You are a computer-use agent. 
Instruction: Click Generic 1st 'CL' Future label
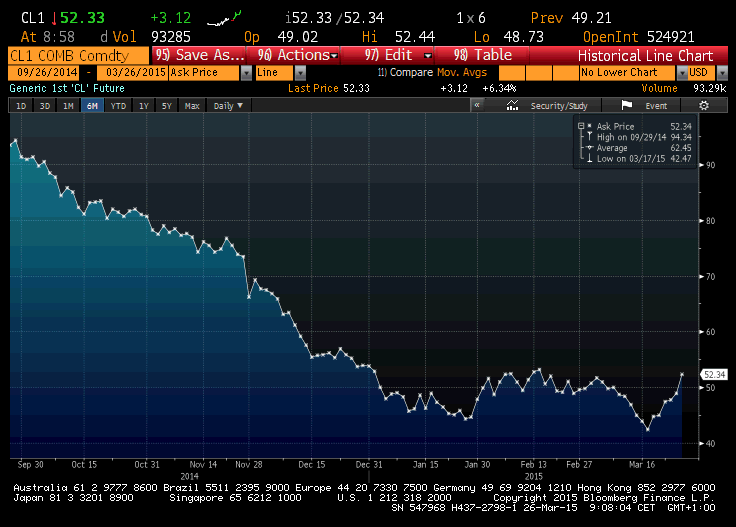point(67,88)
